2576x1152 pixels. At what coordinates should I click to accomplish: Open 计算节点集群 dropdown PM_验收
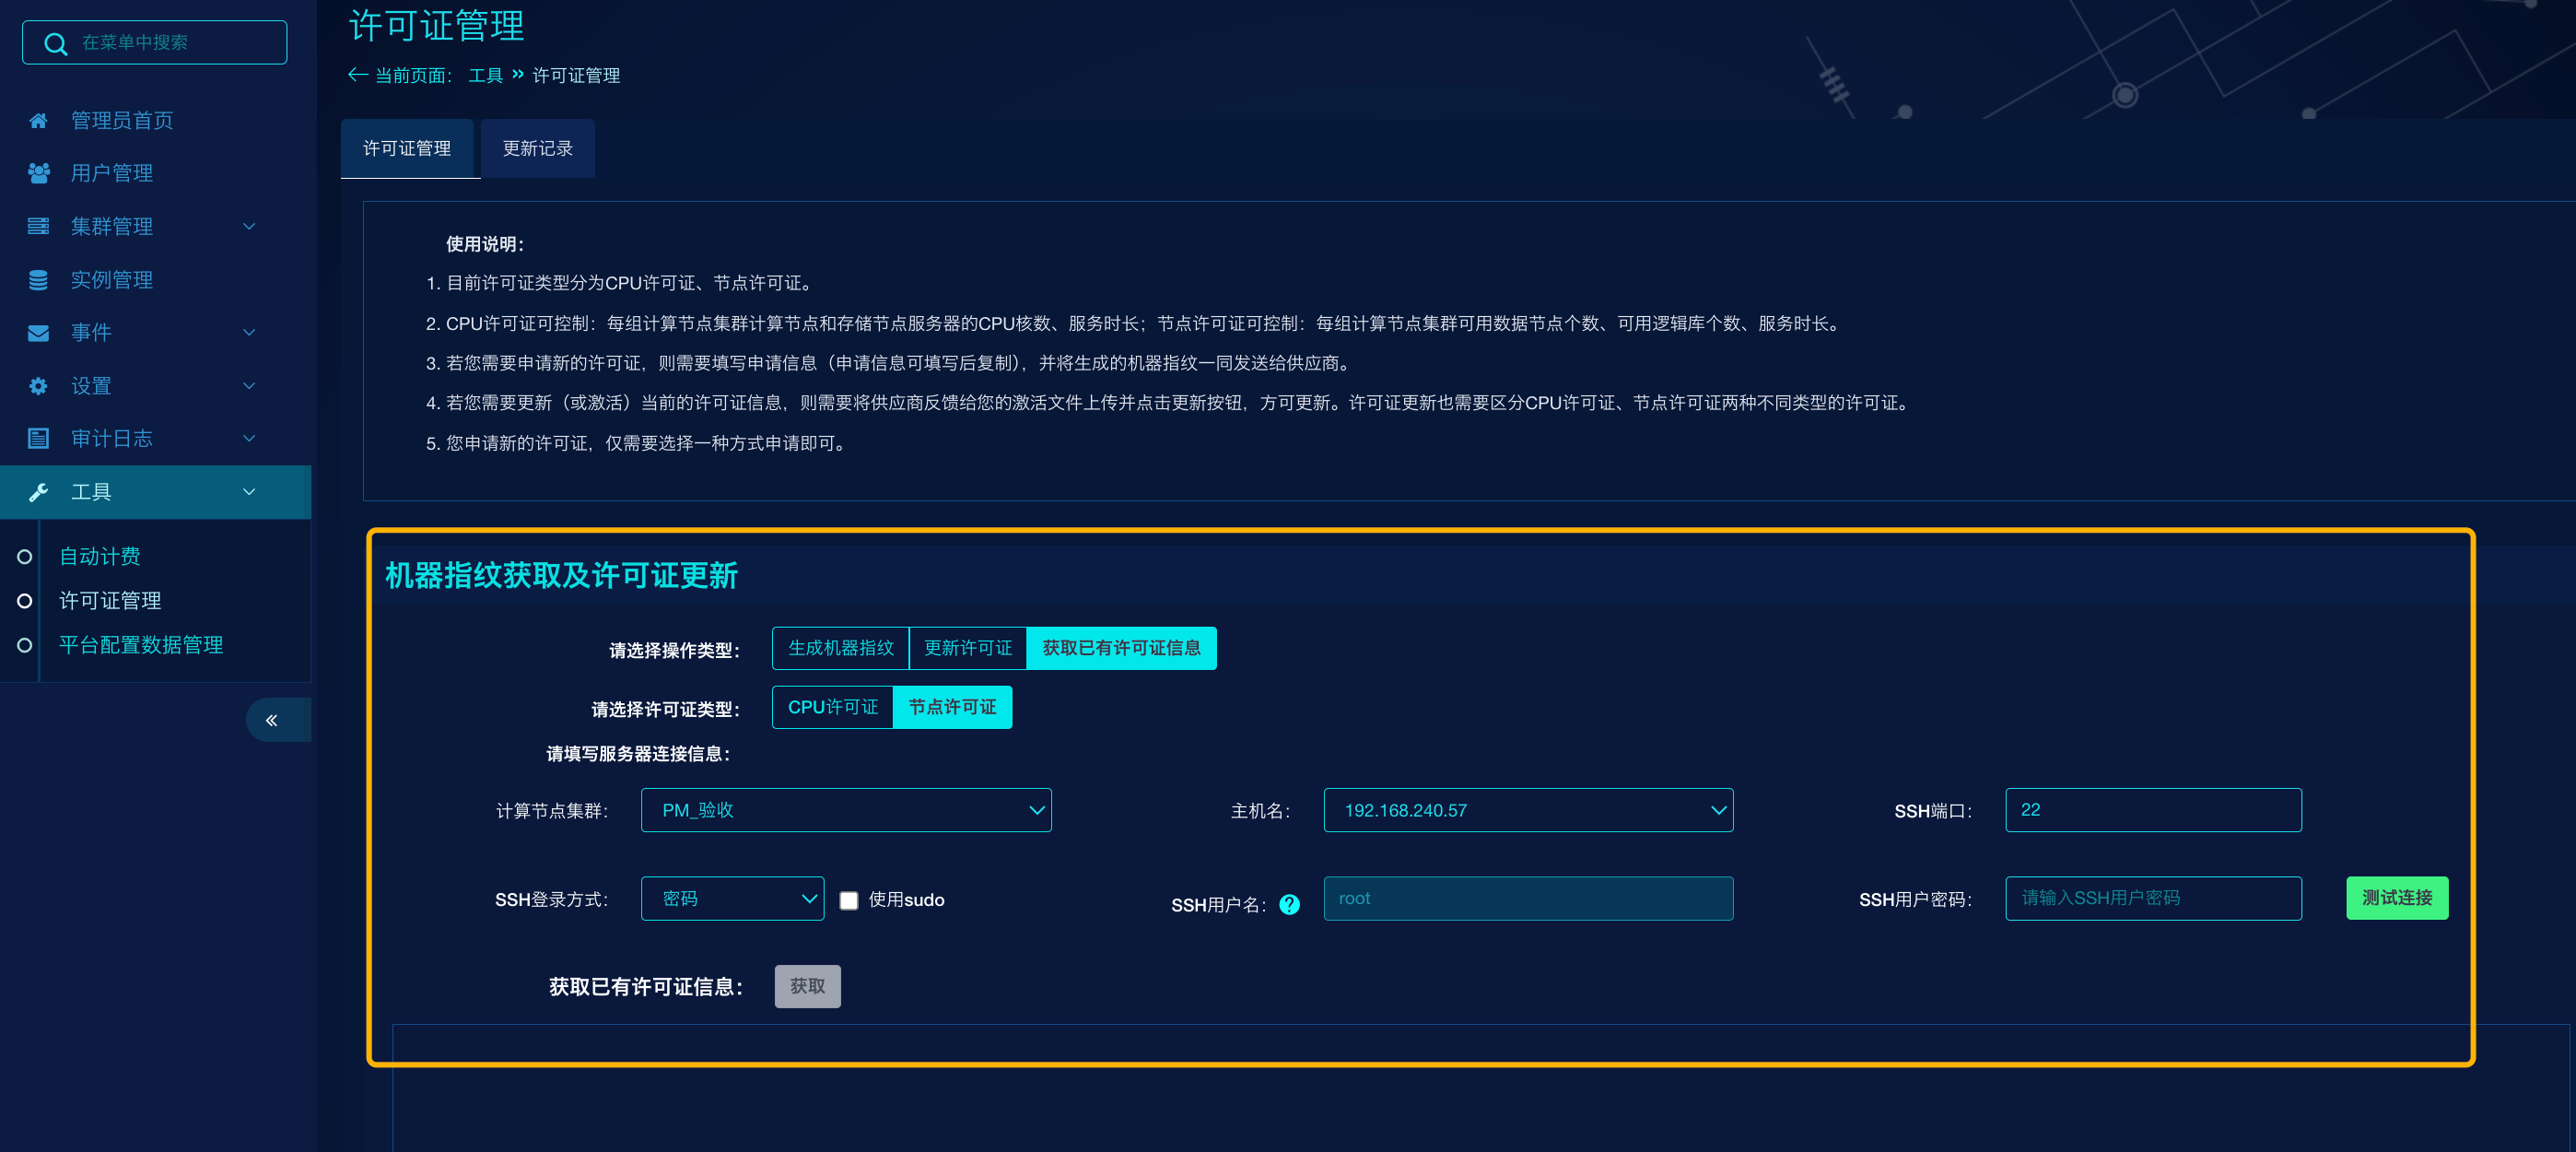pos(845,810)
